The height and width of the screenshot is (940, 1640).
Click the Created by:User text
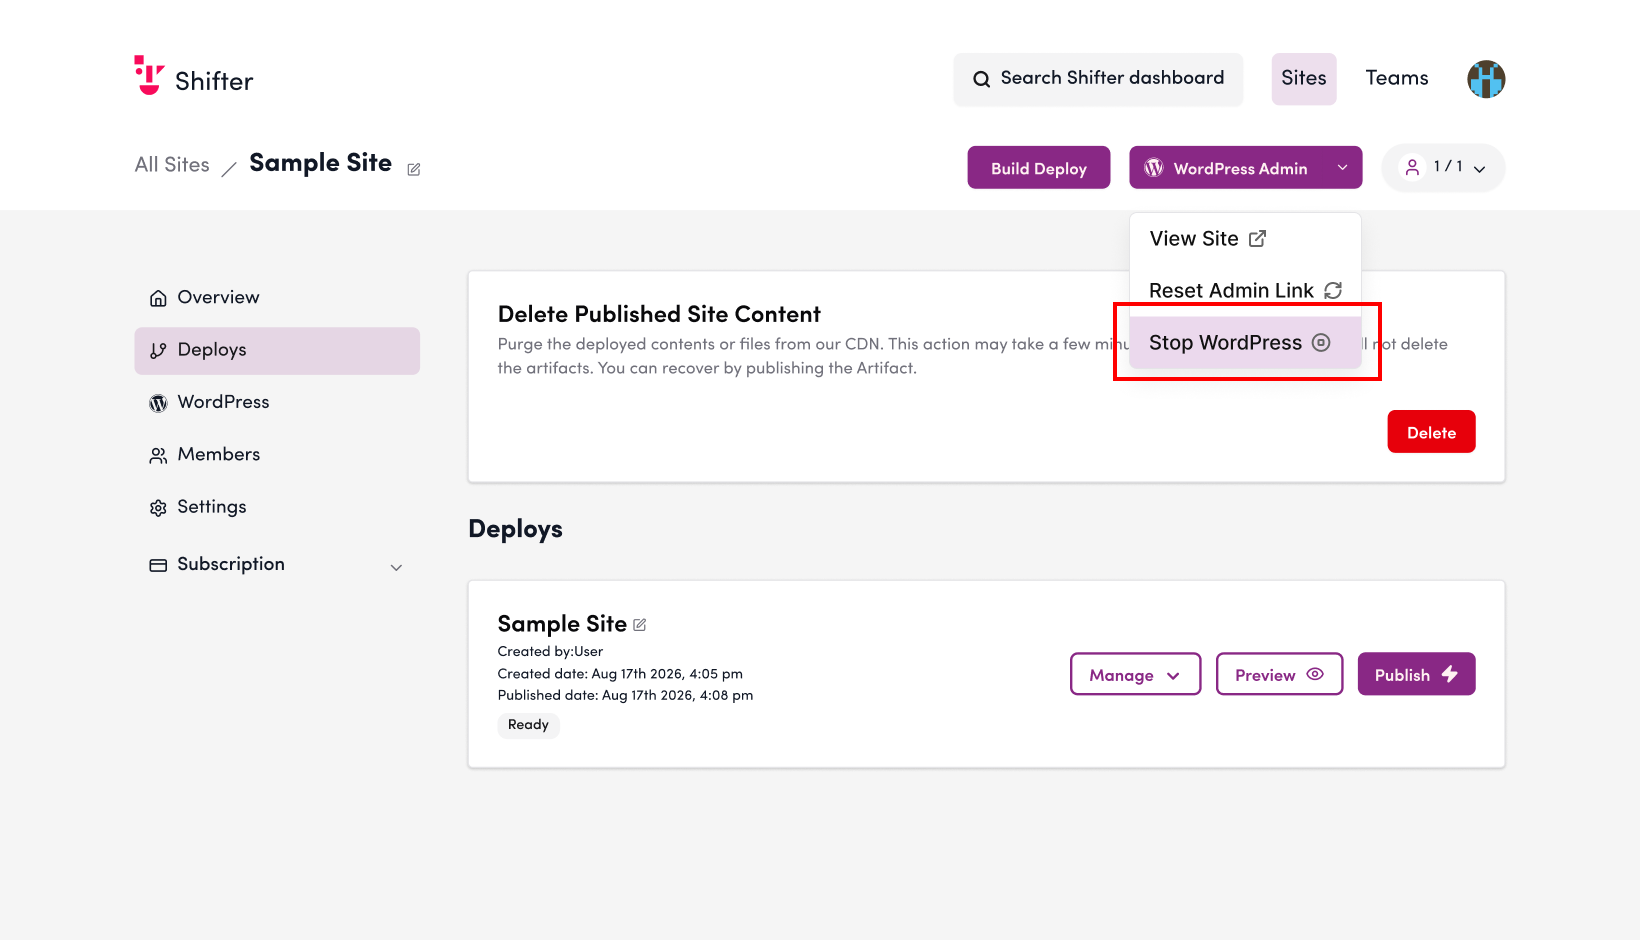tap(550, 651)
